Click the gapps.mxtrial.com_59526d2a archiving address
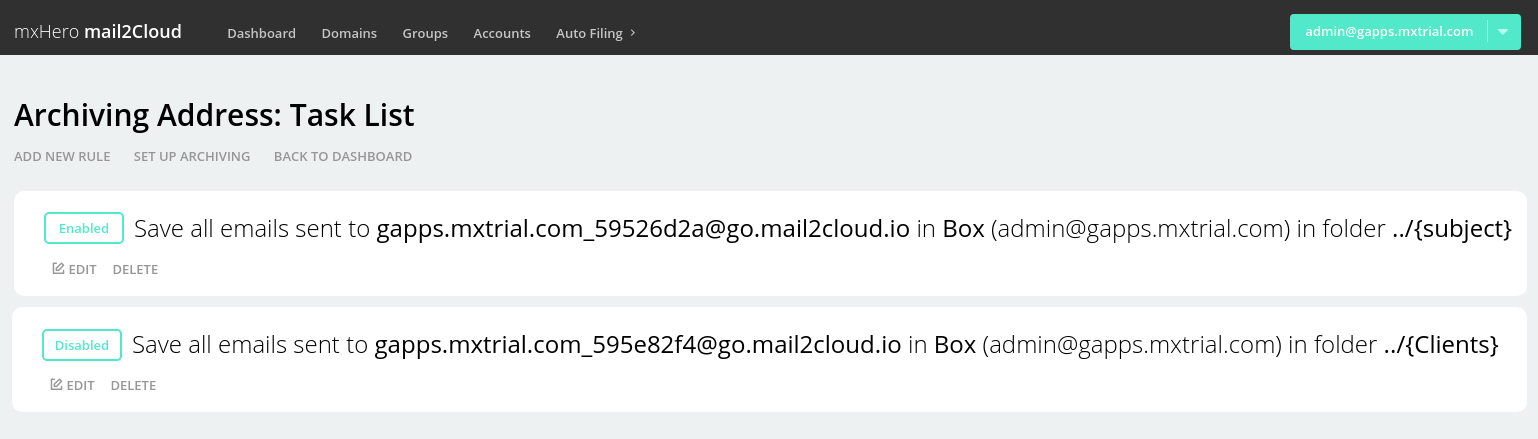The height and width of the screenshot is (439, 1538). pyautogui.click(x=643, y=229)
